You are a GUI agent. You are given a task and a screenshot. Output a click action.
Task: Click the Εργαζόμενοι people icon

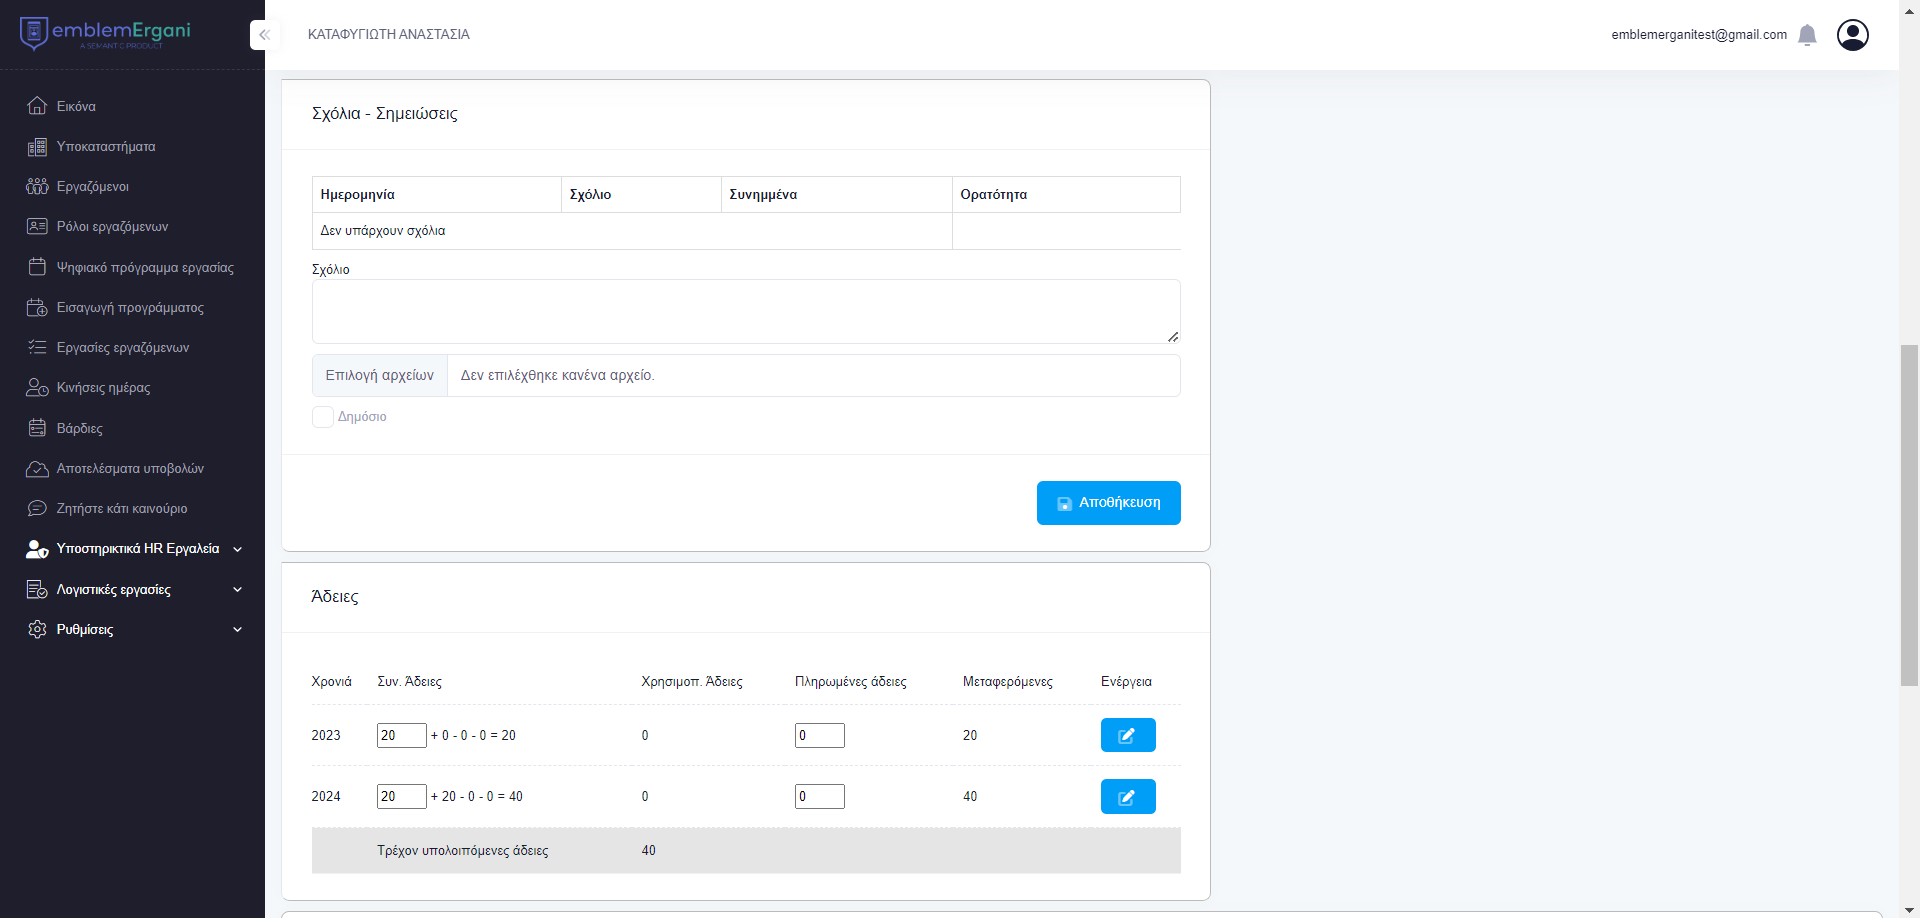point(37,187)
